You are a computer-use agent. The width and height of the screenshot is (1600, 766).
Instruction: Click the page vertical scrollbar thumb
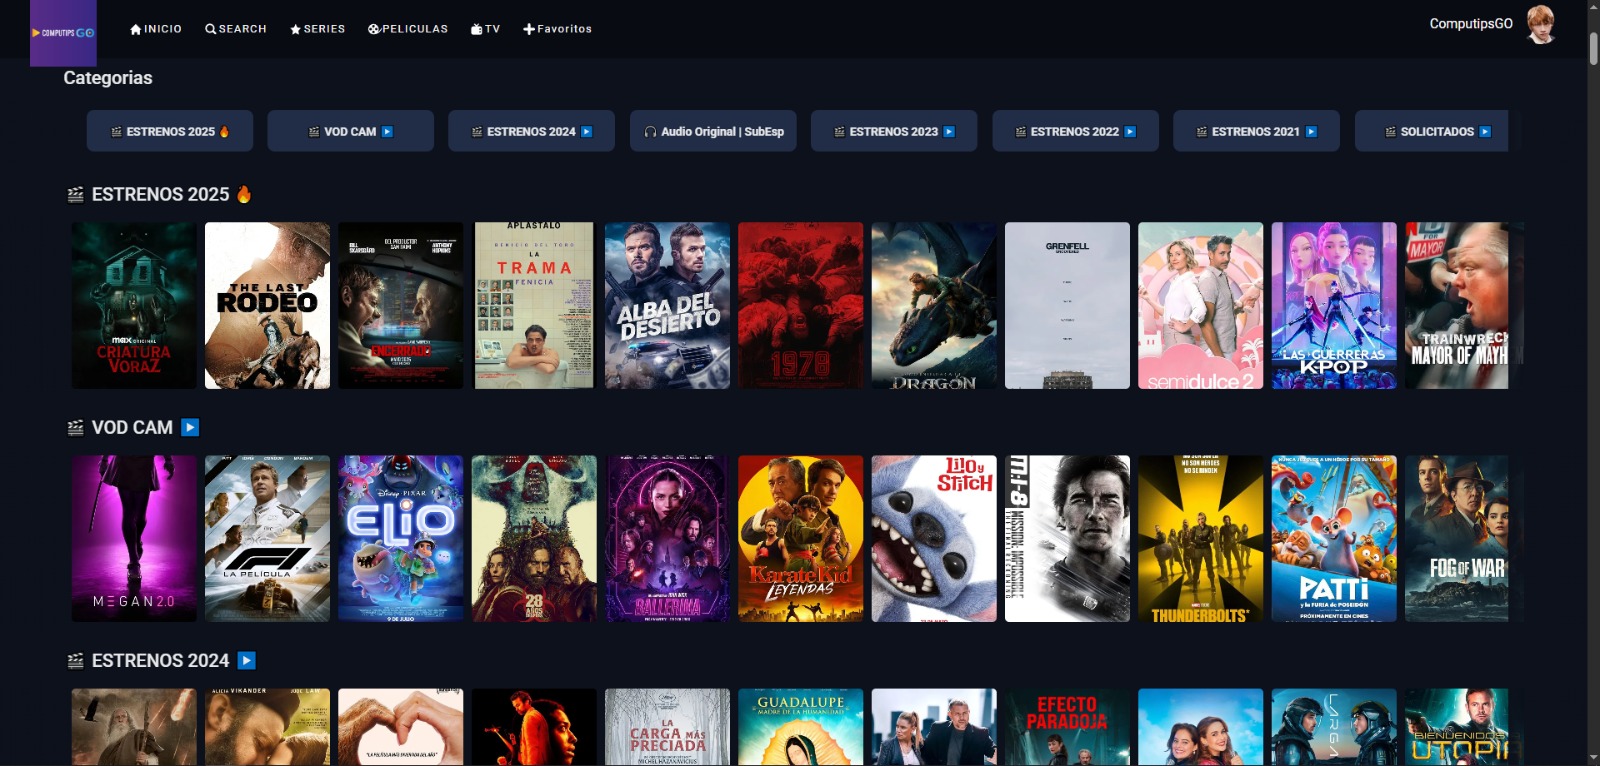coord(1593,48)
